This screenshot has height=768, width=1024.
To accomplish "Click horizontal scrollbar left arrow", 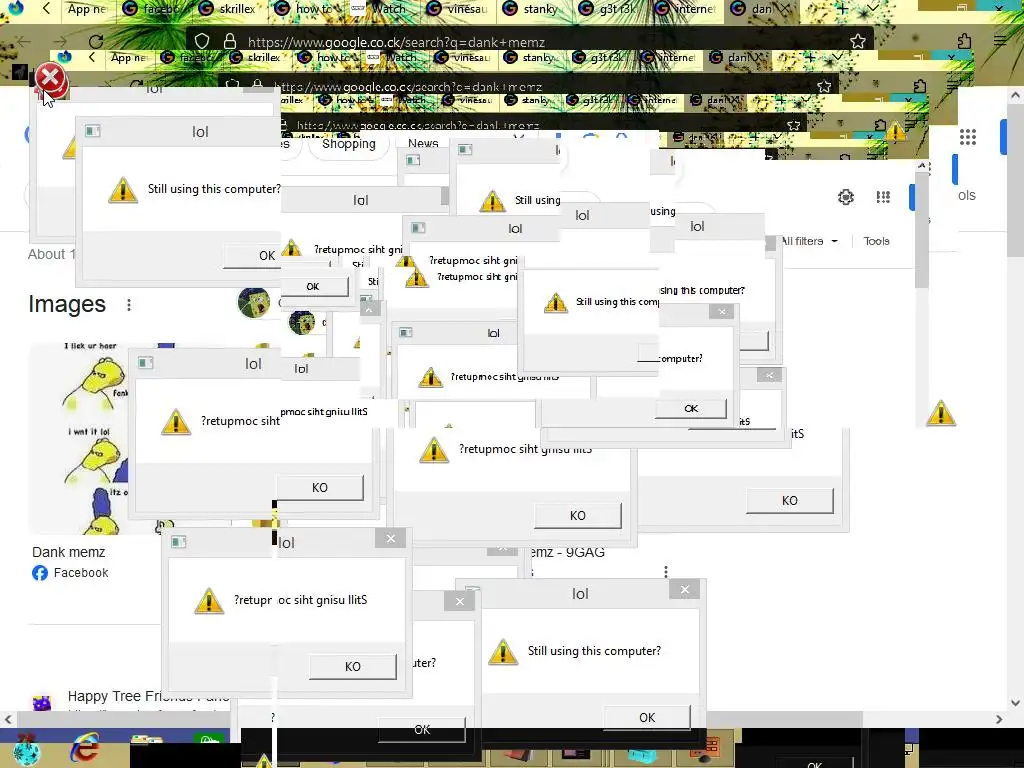I will 8,719.
